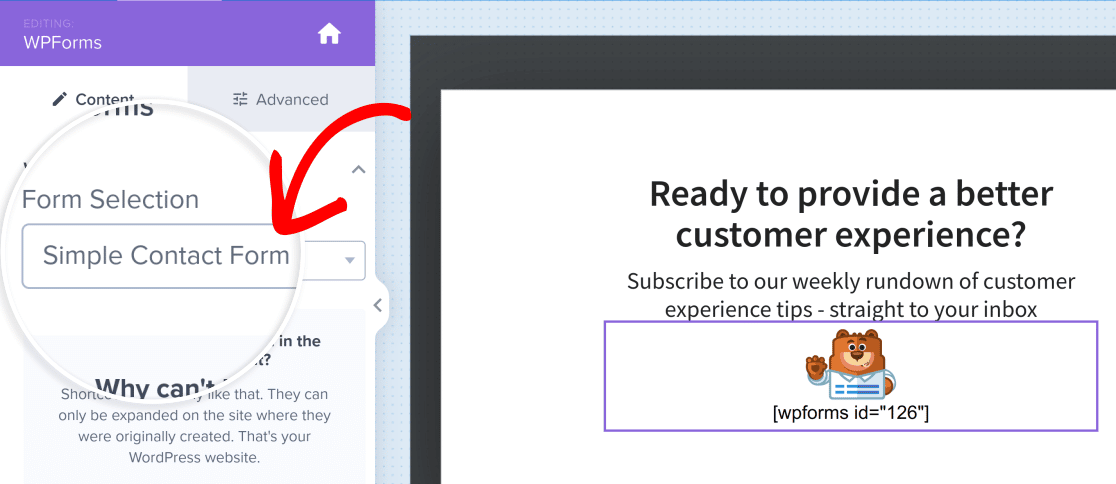
Task: Open the Form Selection dropdown
Action: [x=194, y=256]
